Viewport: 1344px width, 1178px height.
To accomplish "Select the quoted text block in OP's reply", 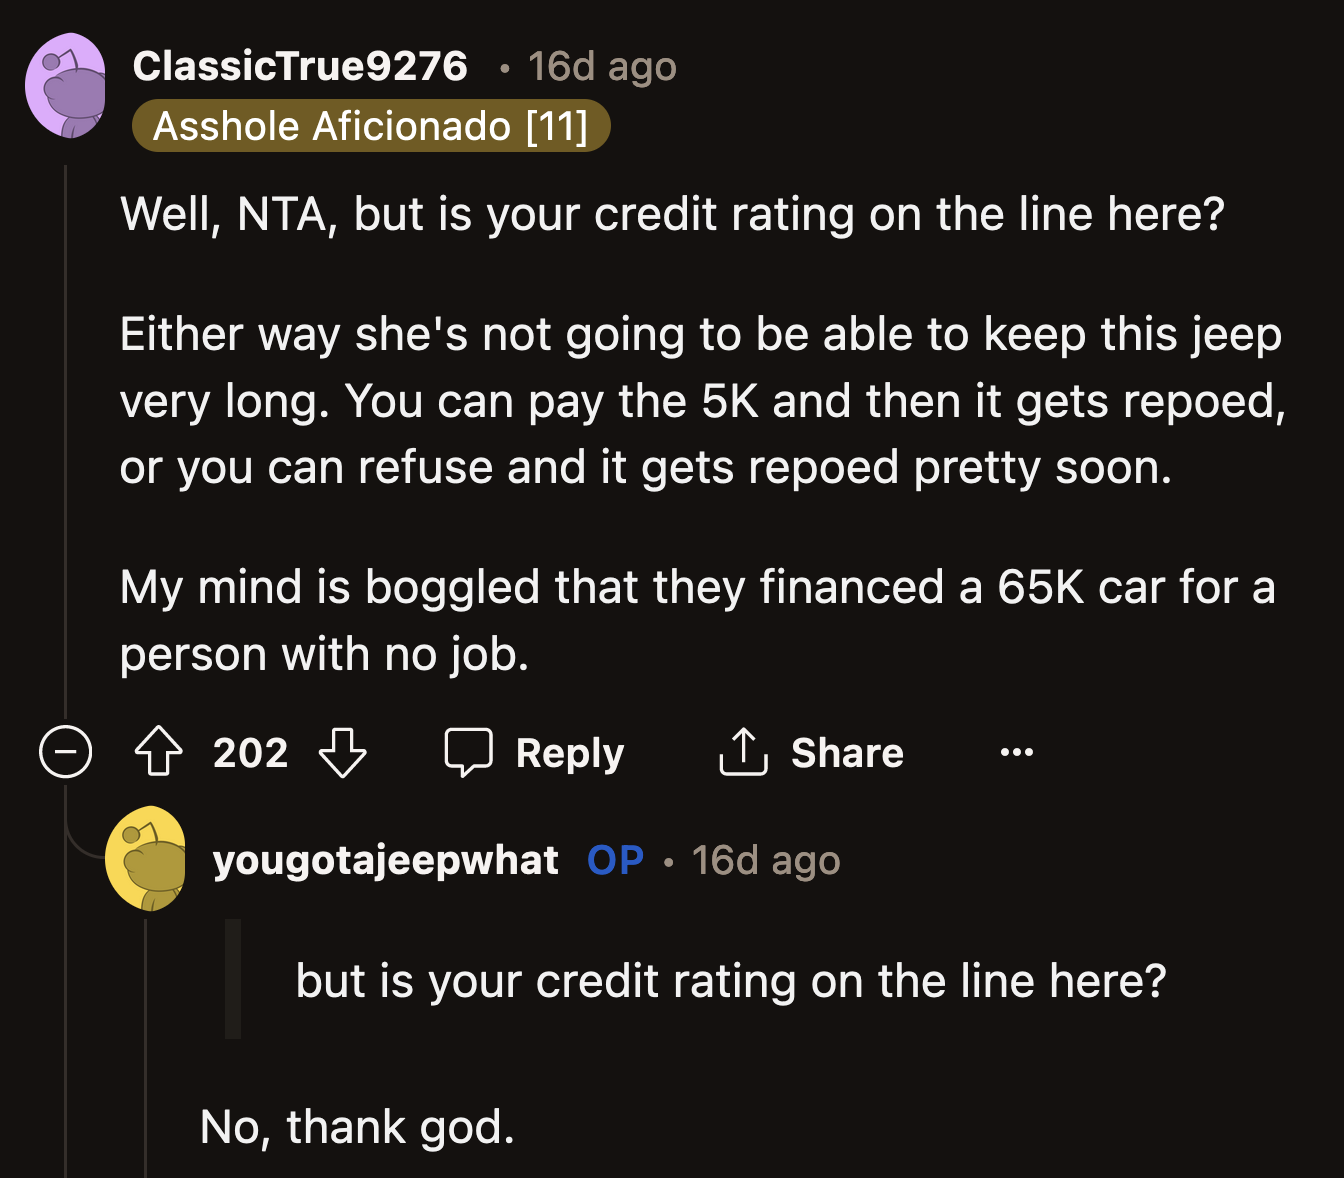I will tap(730, 981).
